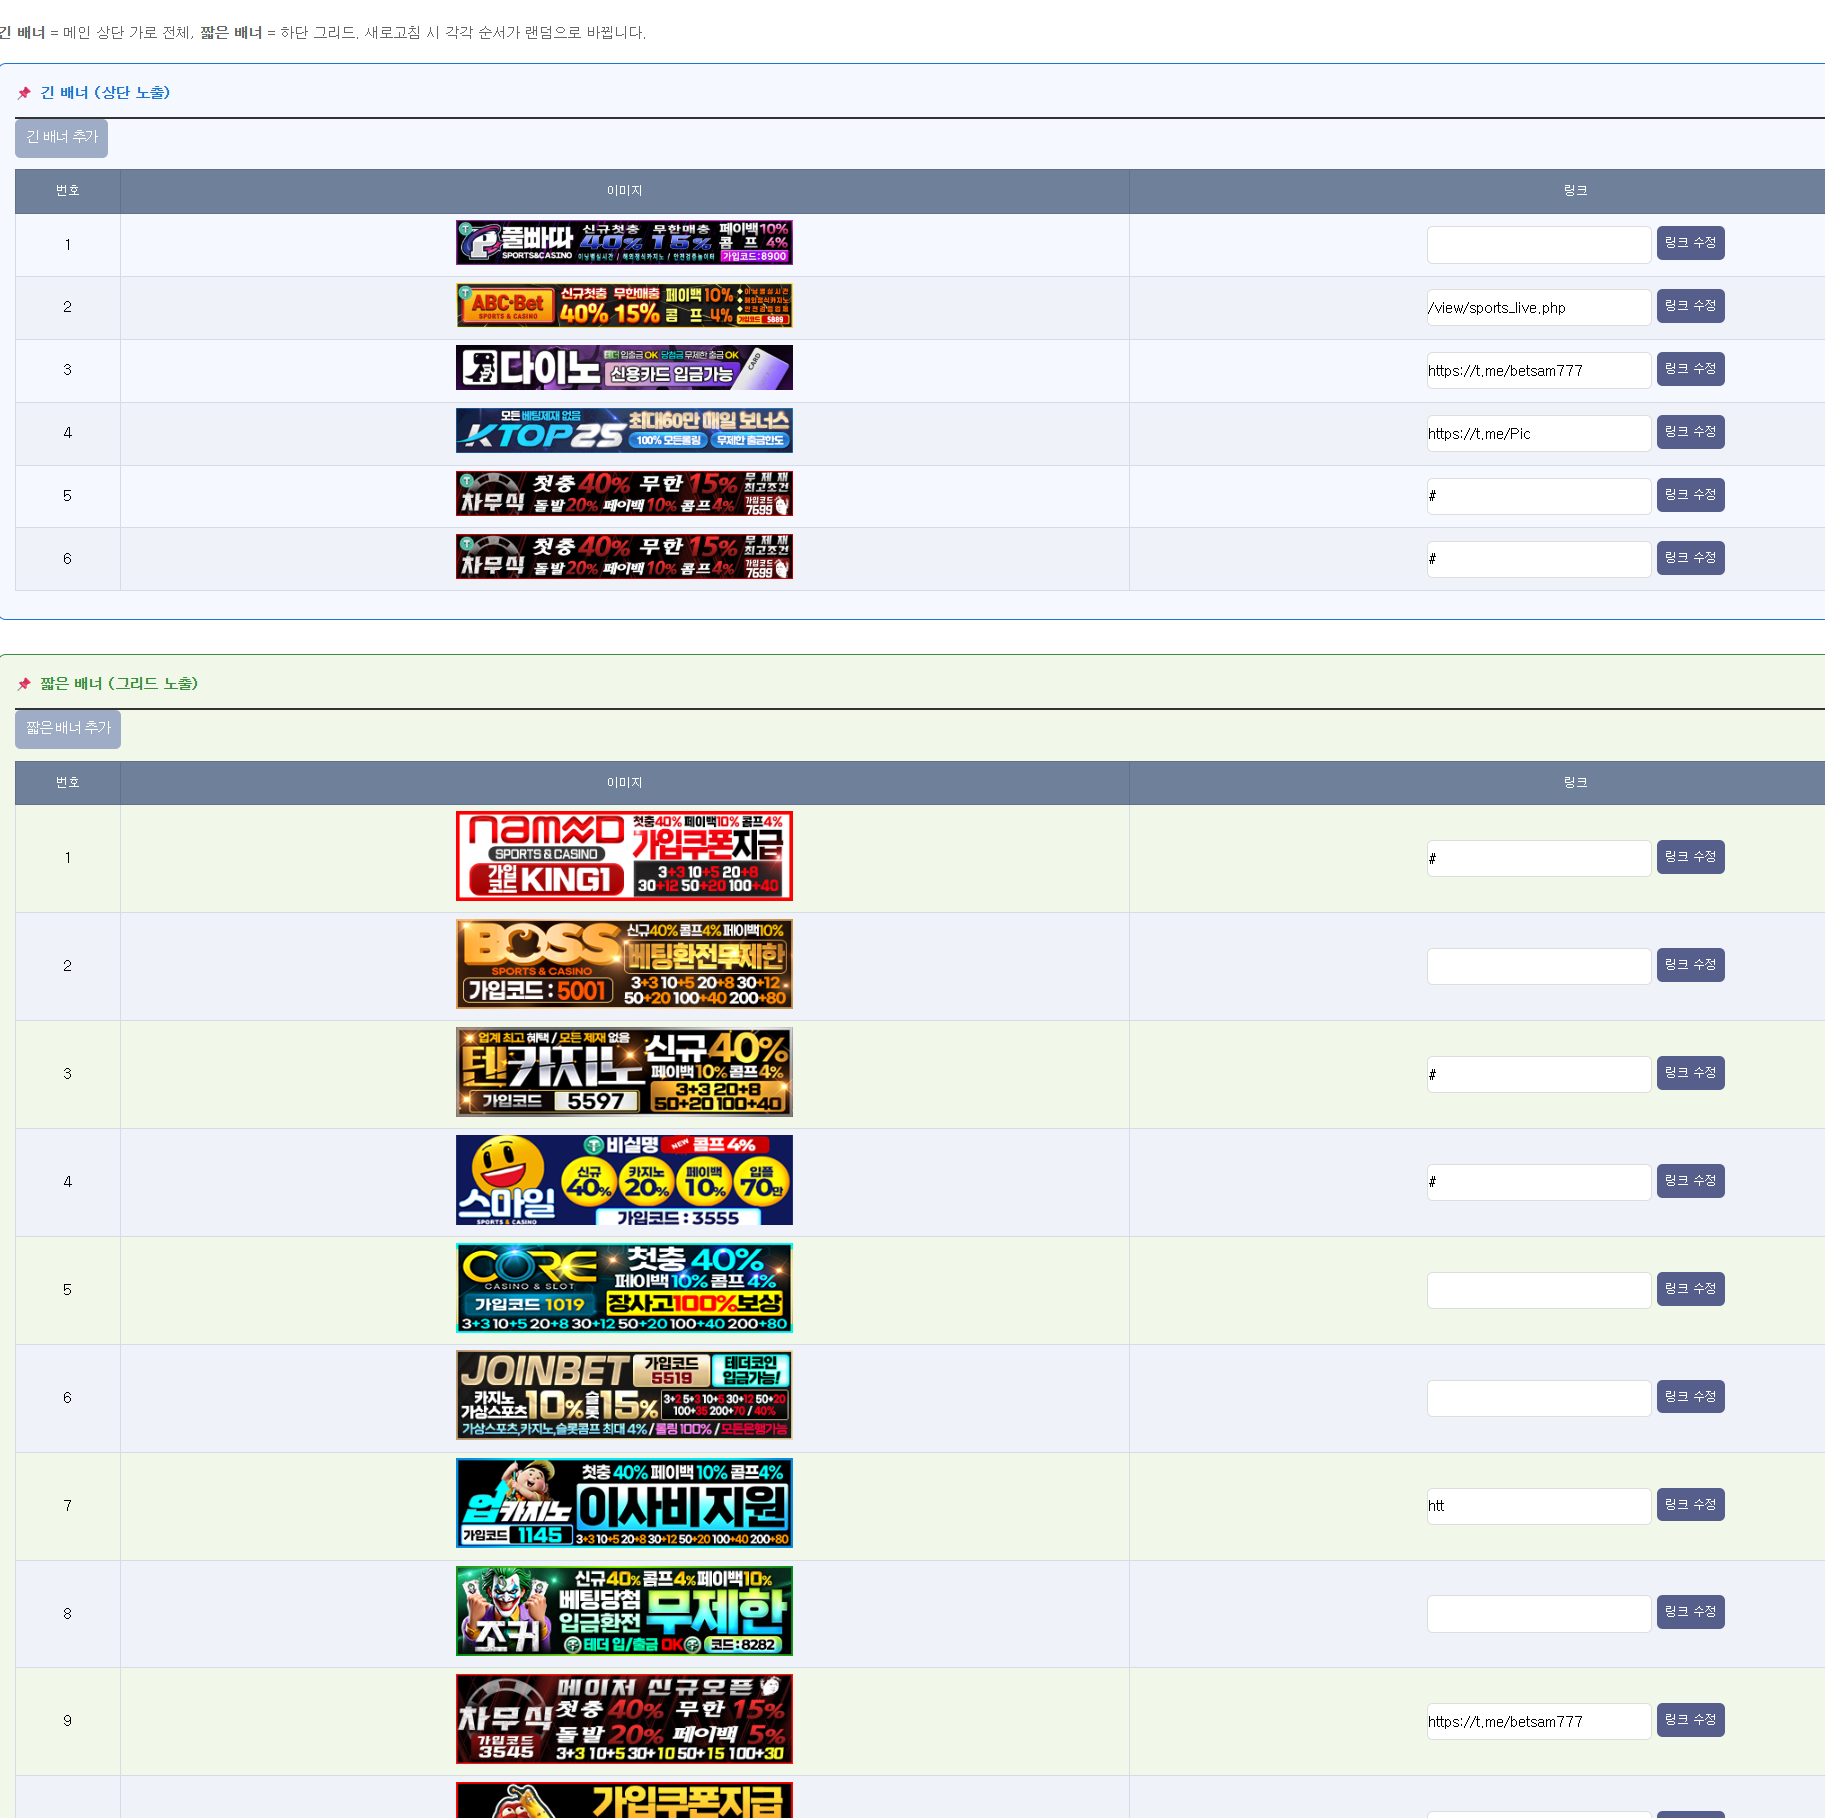
Task: Click the empty link field for 풀빠따 banner
Action: coord(1538,245)
